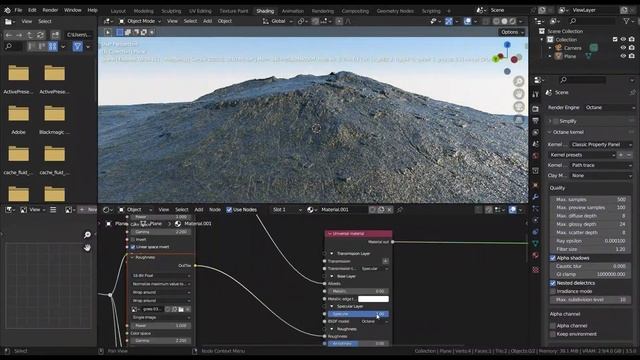Click the viewport zoom magnifier icon
Image resolution: width=640 pixels, height=360 pixels.
519,81
